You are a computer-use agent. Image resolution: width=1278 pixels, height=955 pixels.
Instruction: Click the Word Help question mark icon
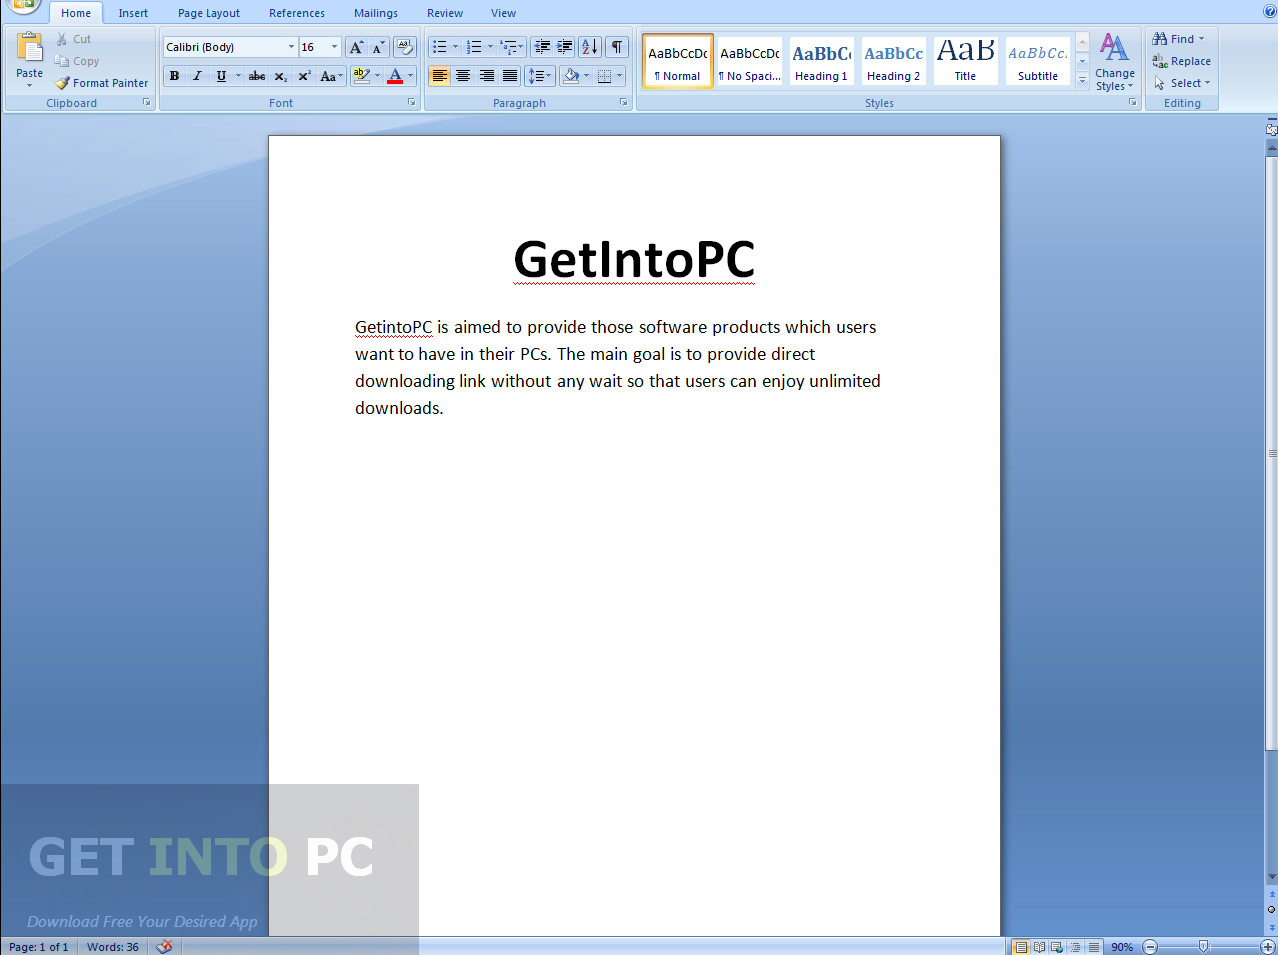(x=1269, y=12)
